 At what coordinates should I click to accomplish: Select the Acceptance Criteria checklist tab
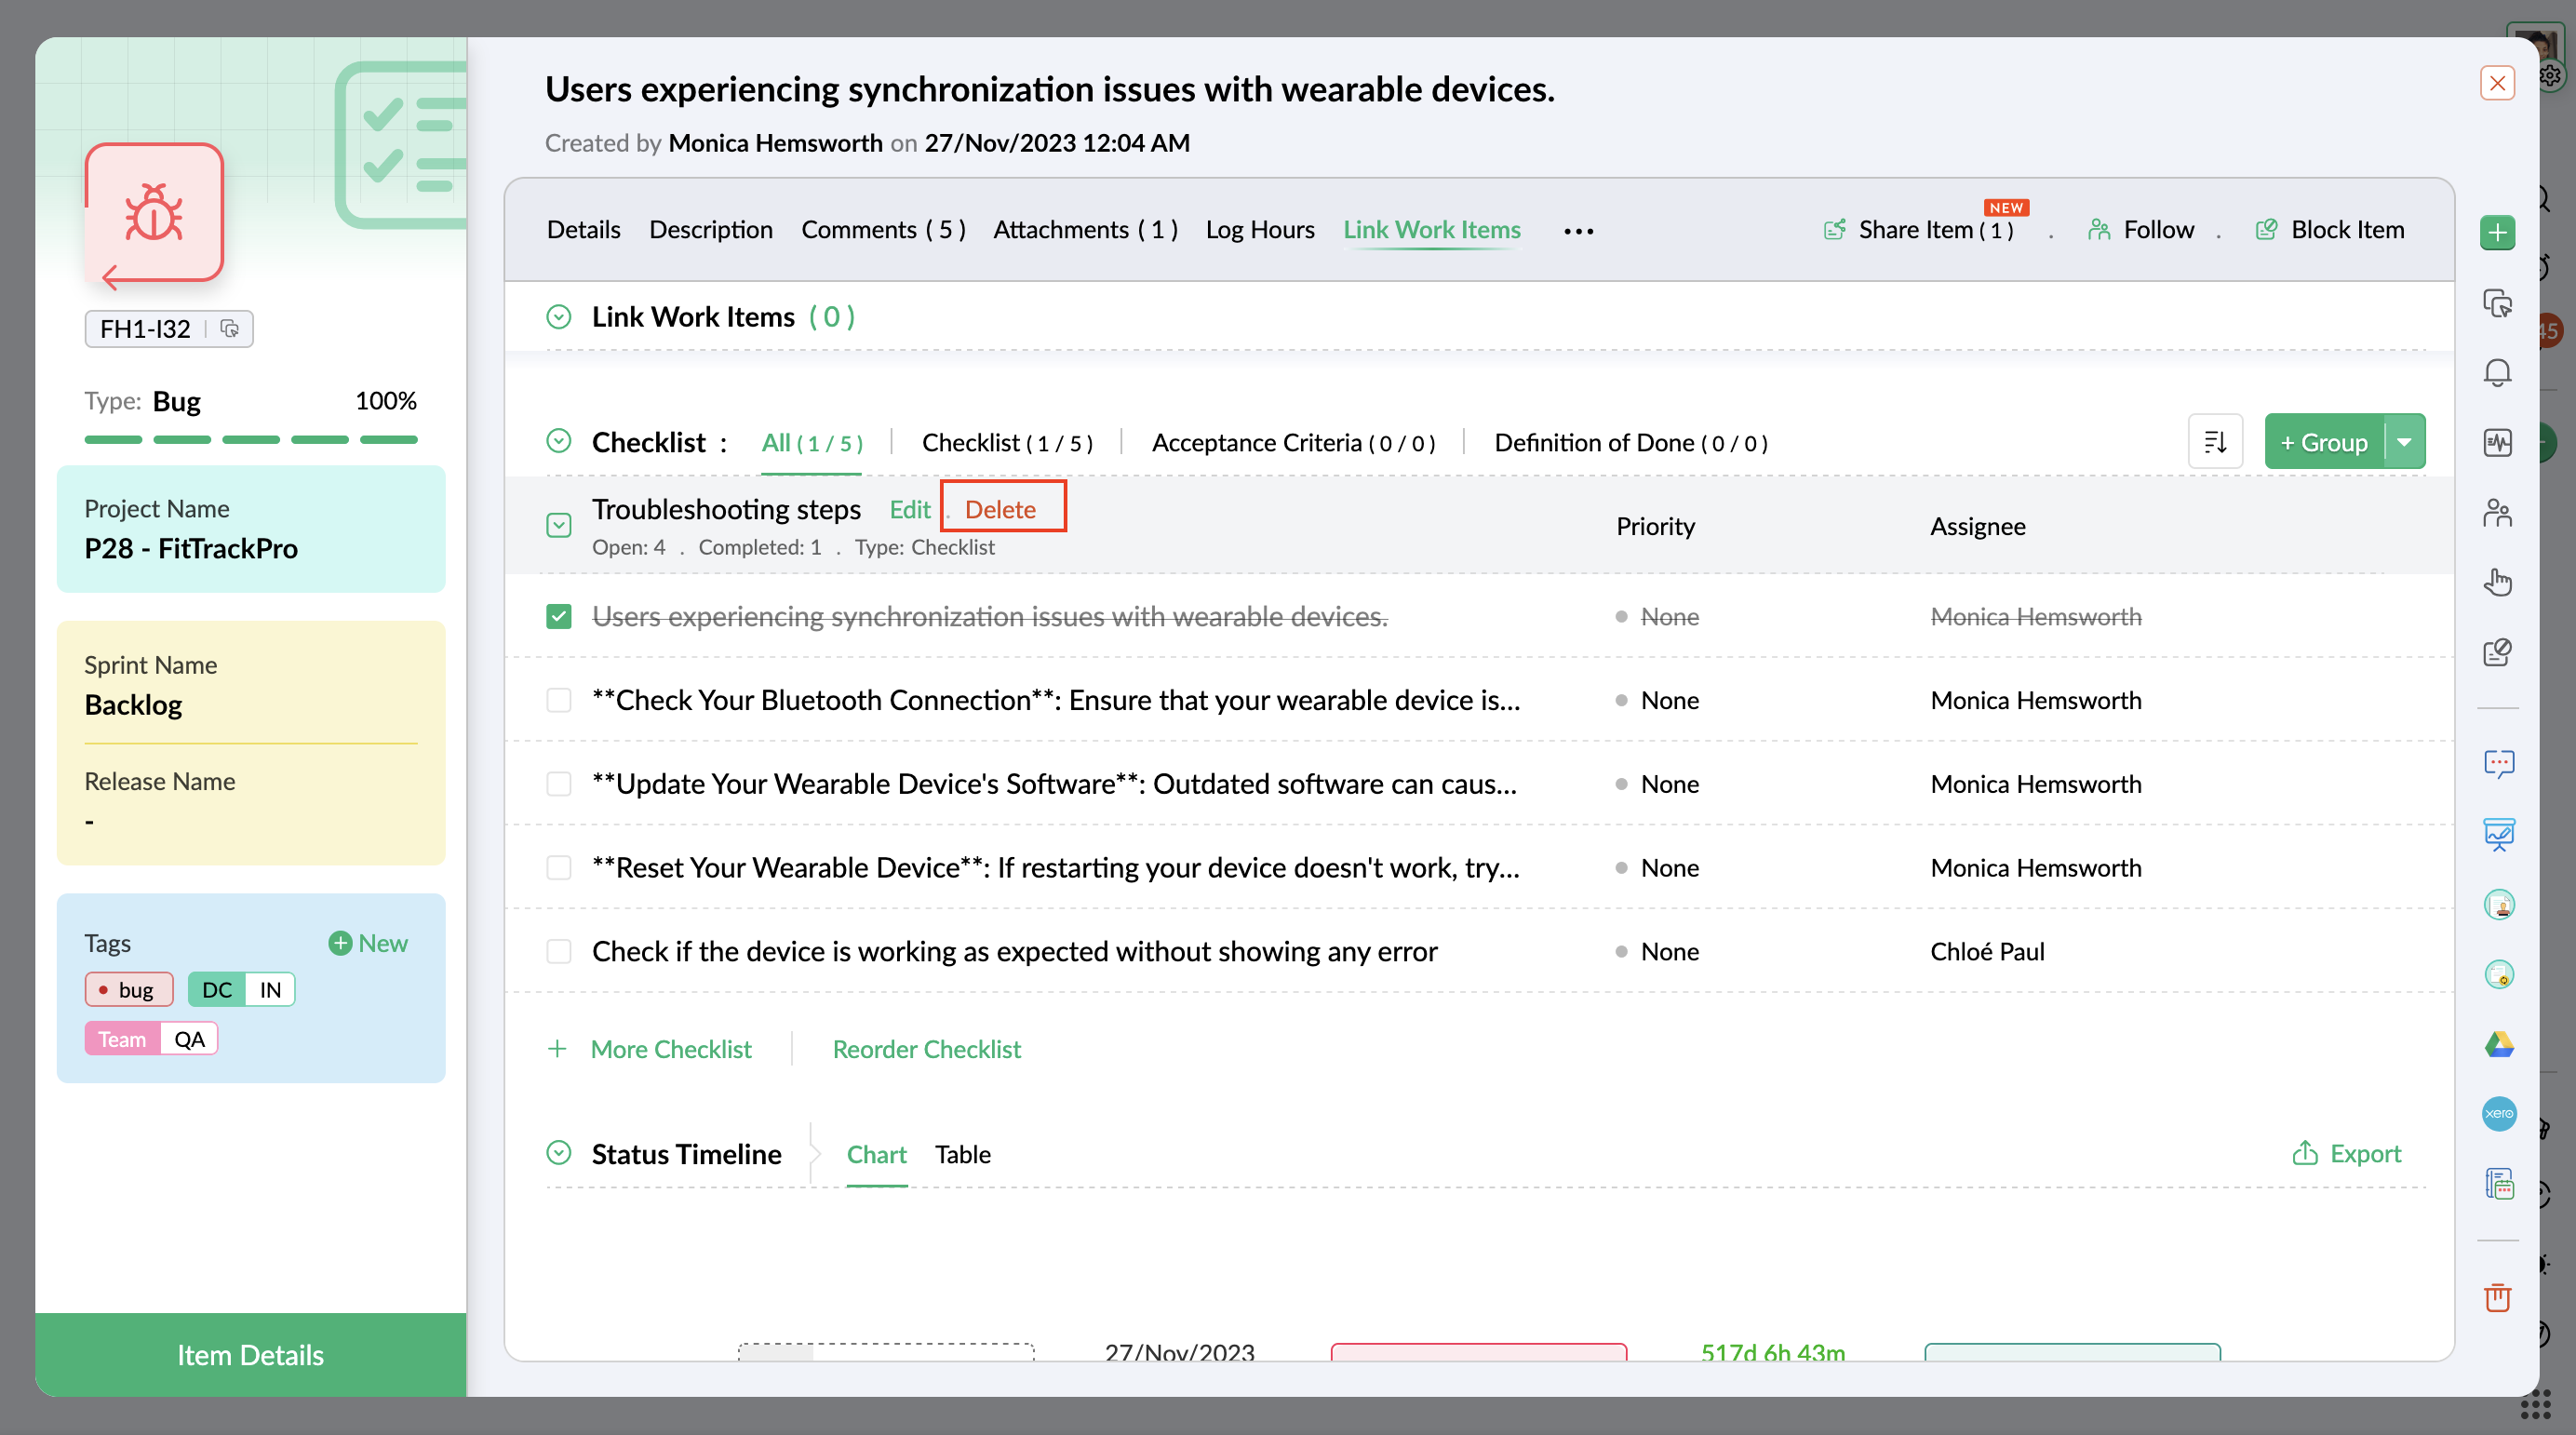coord(1292,442)
